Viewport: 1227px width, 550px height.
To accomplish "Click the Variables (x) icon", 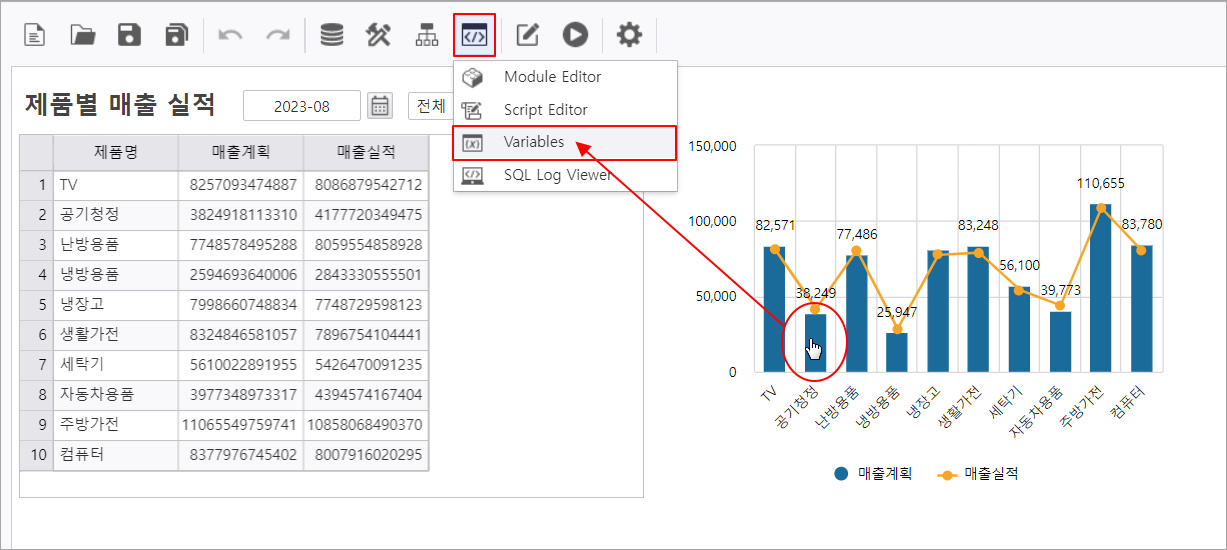I will [x=473, y=143].
